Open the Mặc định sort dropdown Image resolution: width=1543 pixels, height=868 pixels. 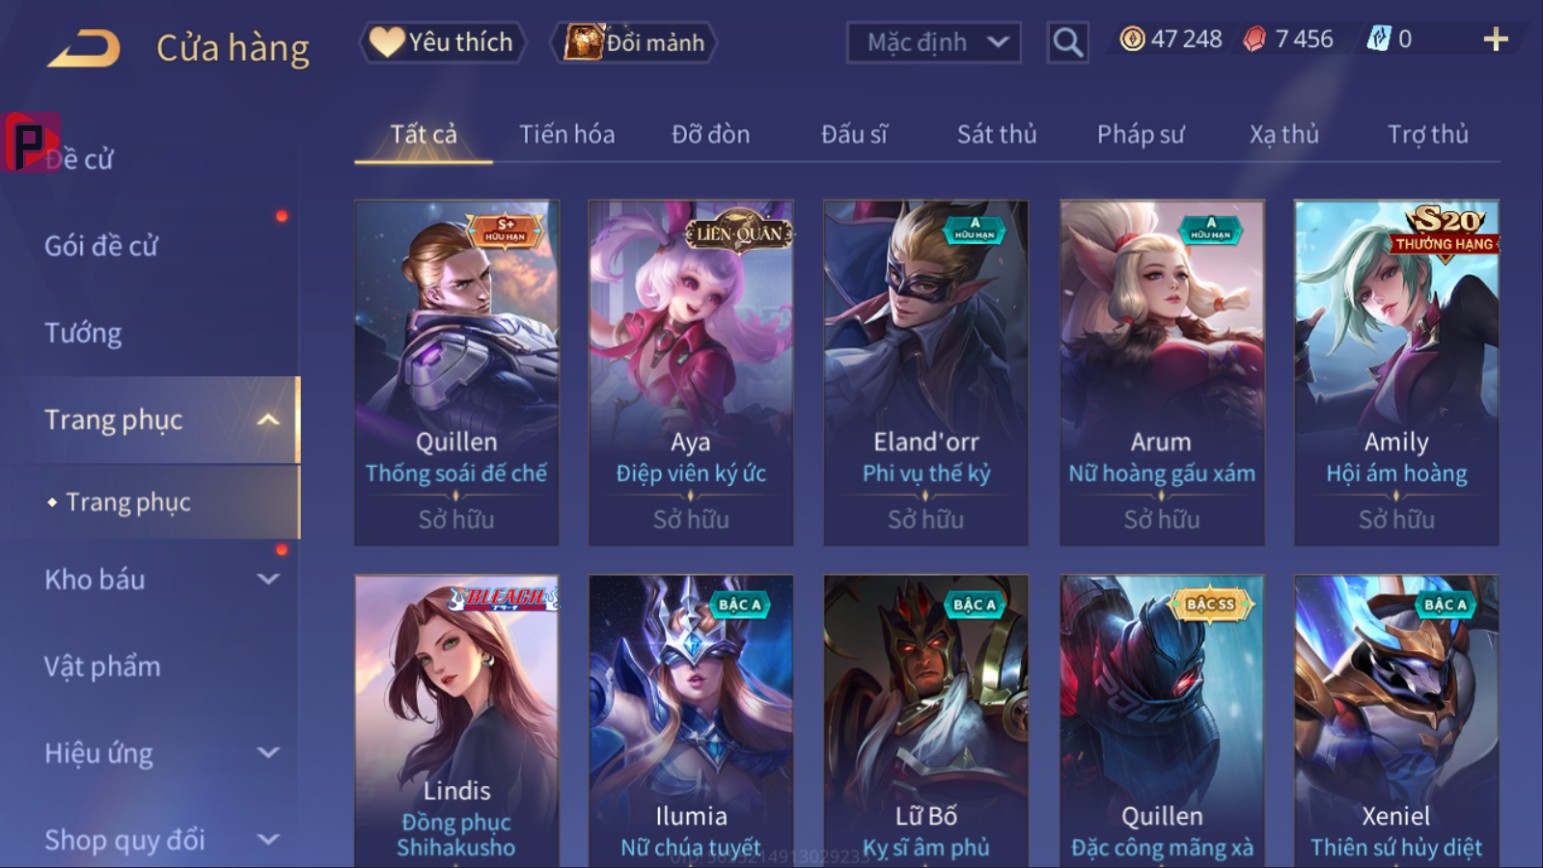point(933,42)
